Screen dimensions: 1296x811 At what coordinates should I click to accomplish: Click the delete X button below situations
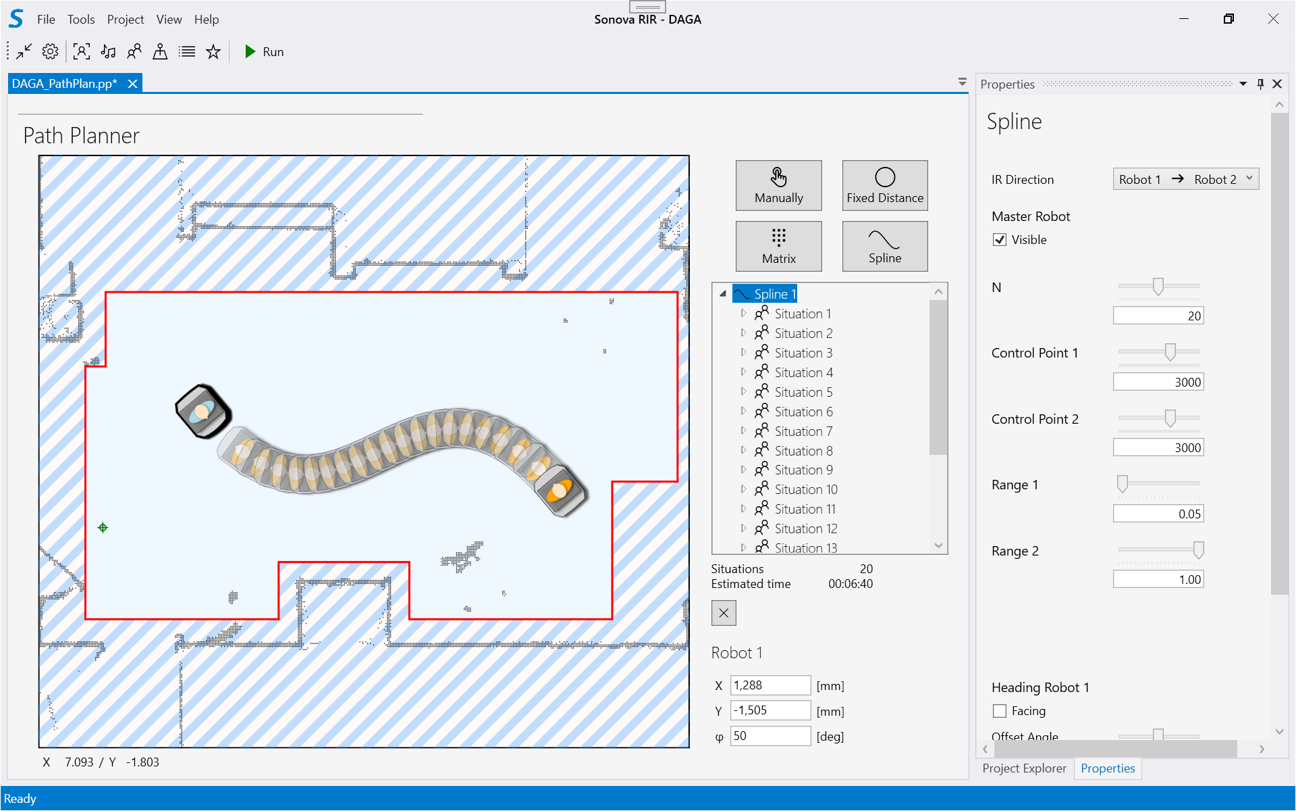(723, 613)
